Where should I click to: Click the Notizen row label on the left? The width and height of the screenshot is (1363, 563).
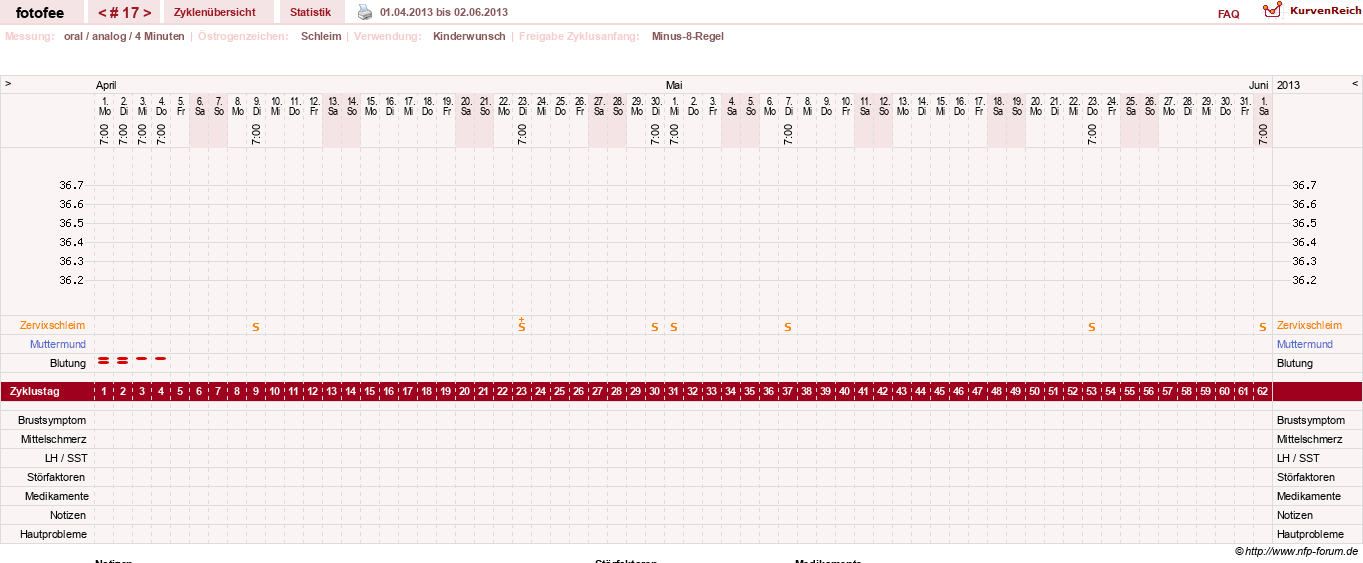coord(68,516)
